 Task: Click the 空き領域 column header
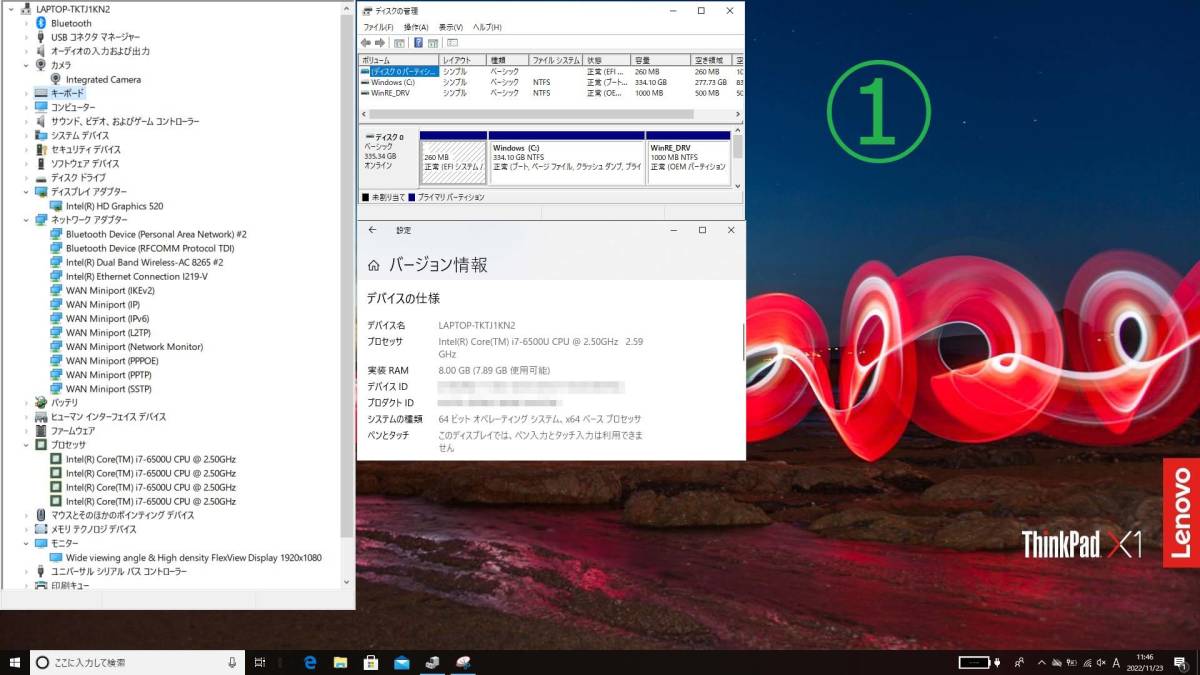tap(712, 61)
